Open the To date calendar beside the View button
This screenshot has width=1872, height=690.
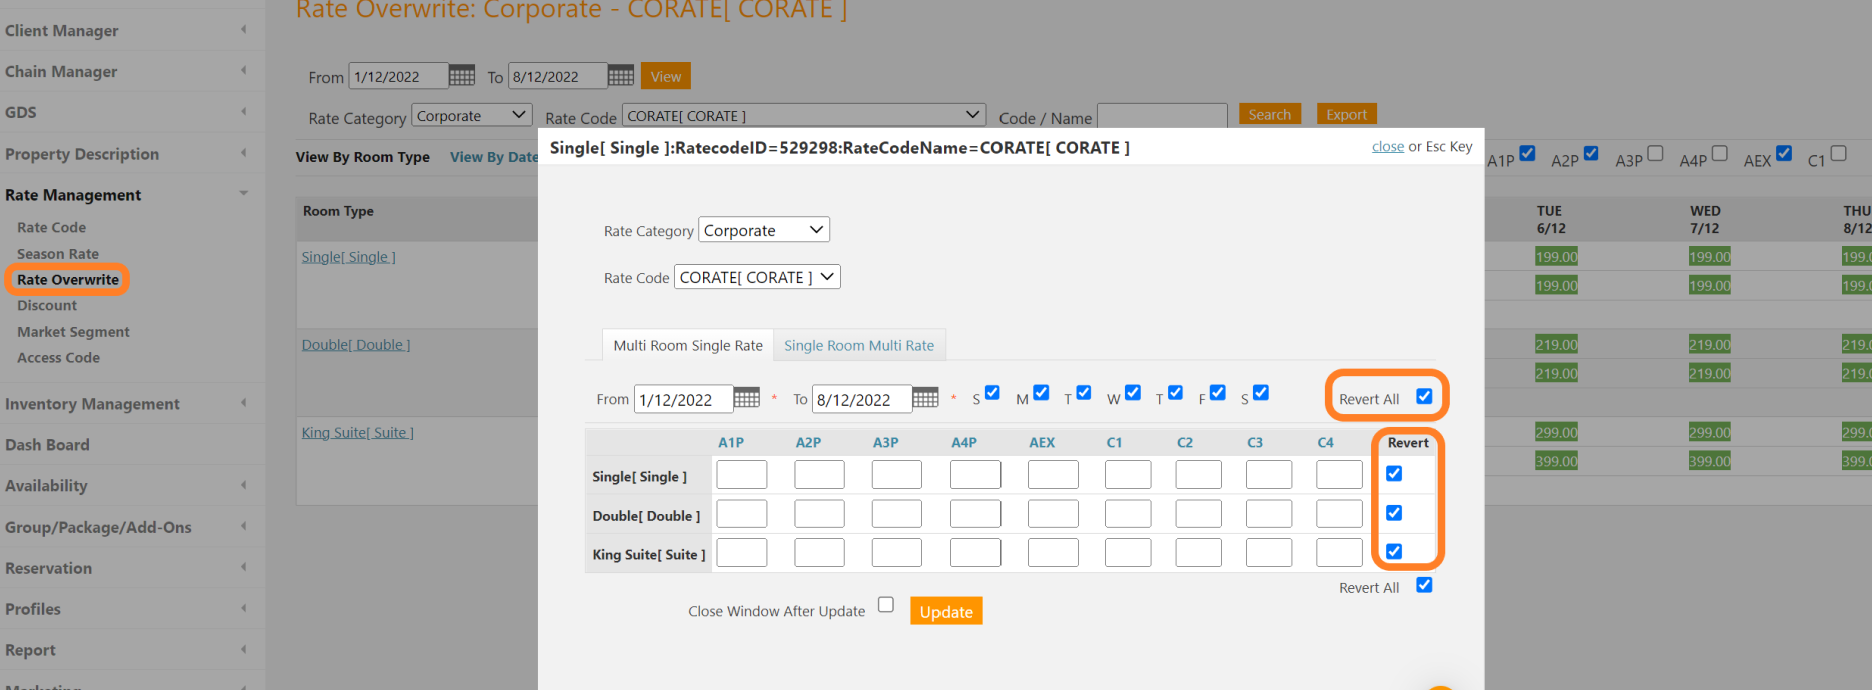coord(620,76)
